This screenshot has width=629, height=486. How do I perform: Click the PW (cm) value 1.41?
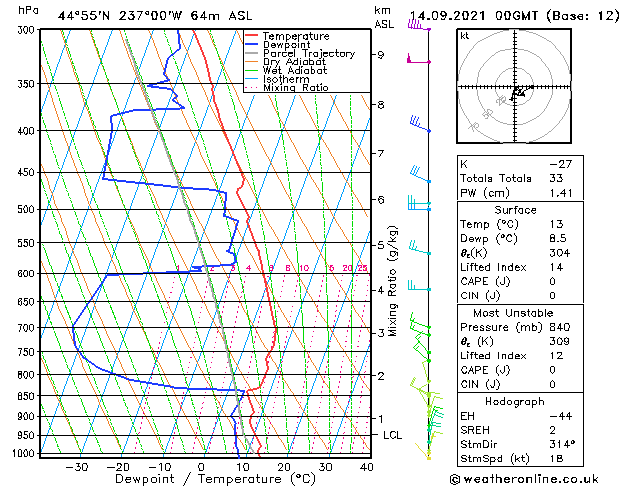point(561,193)
